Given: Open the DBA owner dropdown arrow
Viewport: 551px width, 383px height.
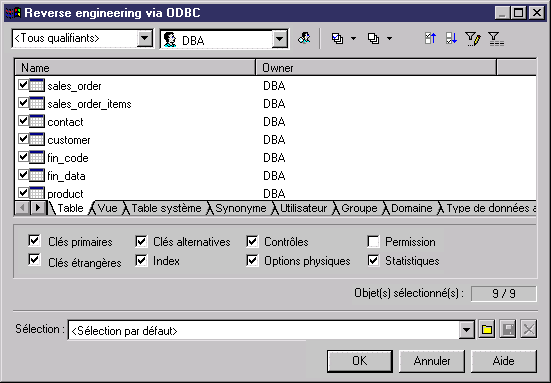Looking at the screenshot, I should (x=280, y=39).
